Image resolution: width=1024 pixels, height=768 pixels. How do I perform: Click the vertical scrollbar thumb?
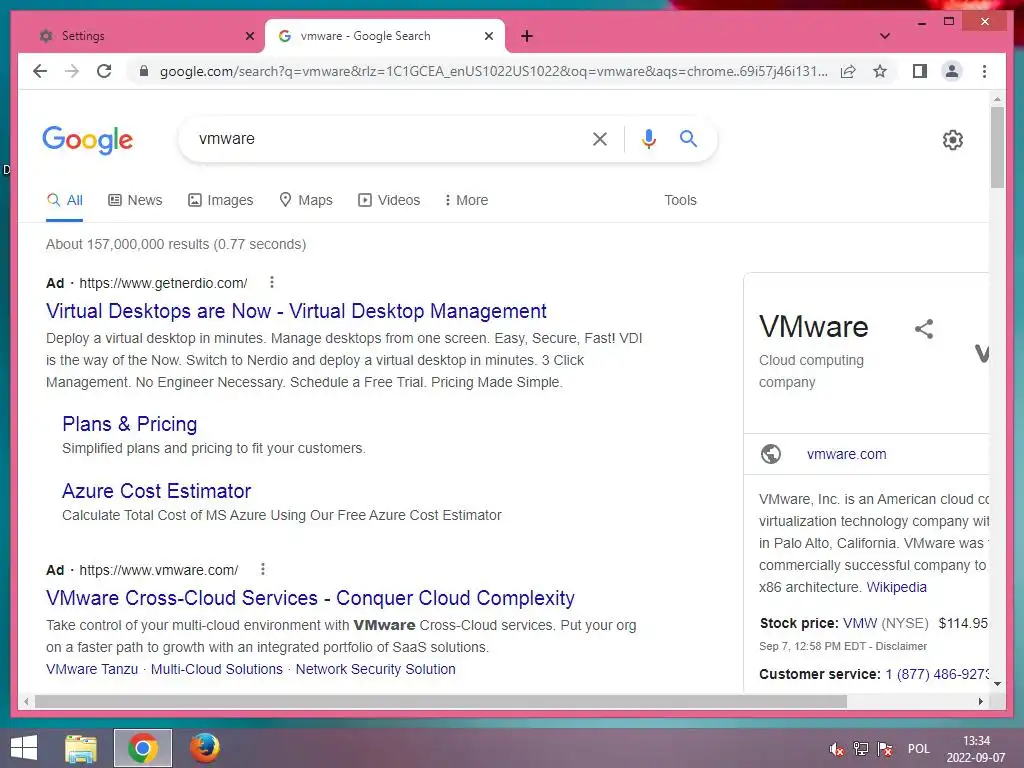point(997,147)
